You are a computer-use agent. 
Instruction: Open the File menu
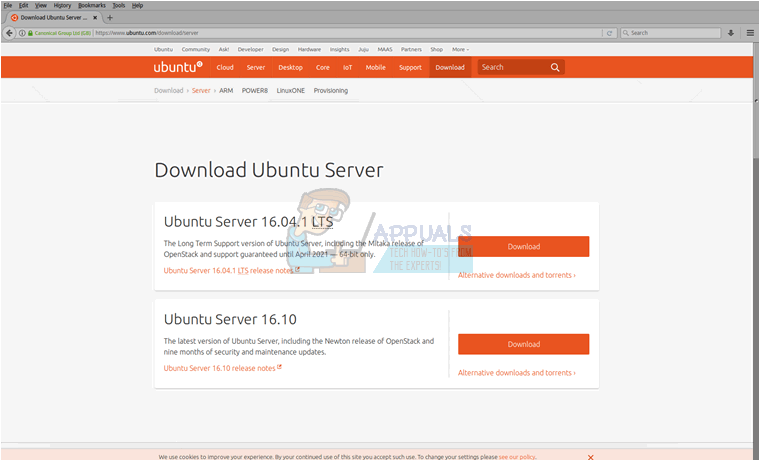click(8, 5)
